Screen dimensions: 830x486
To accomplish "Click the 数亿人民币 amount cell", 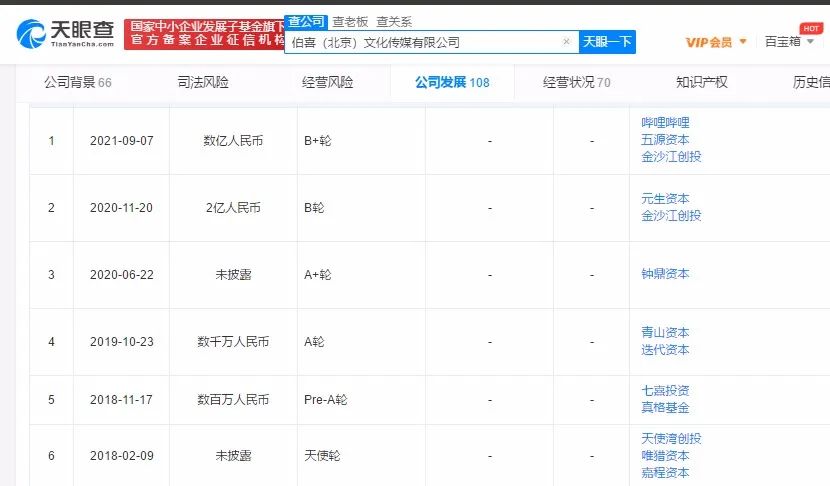I will pyautogui.click(x=233, y=141).
